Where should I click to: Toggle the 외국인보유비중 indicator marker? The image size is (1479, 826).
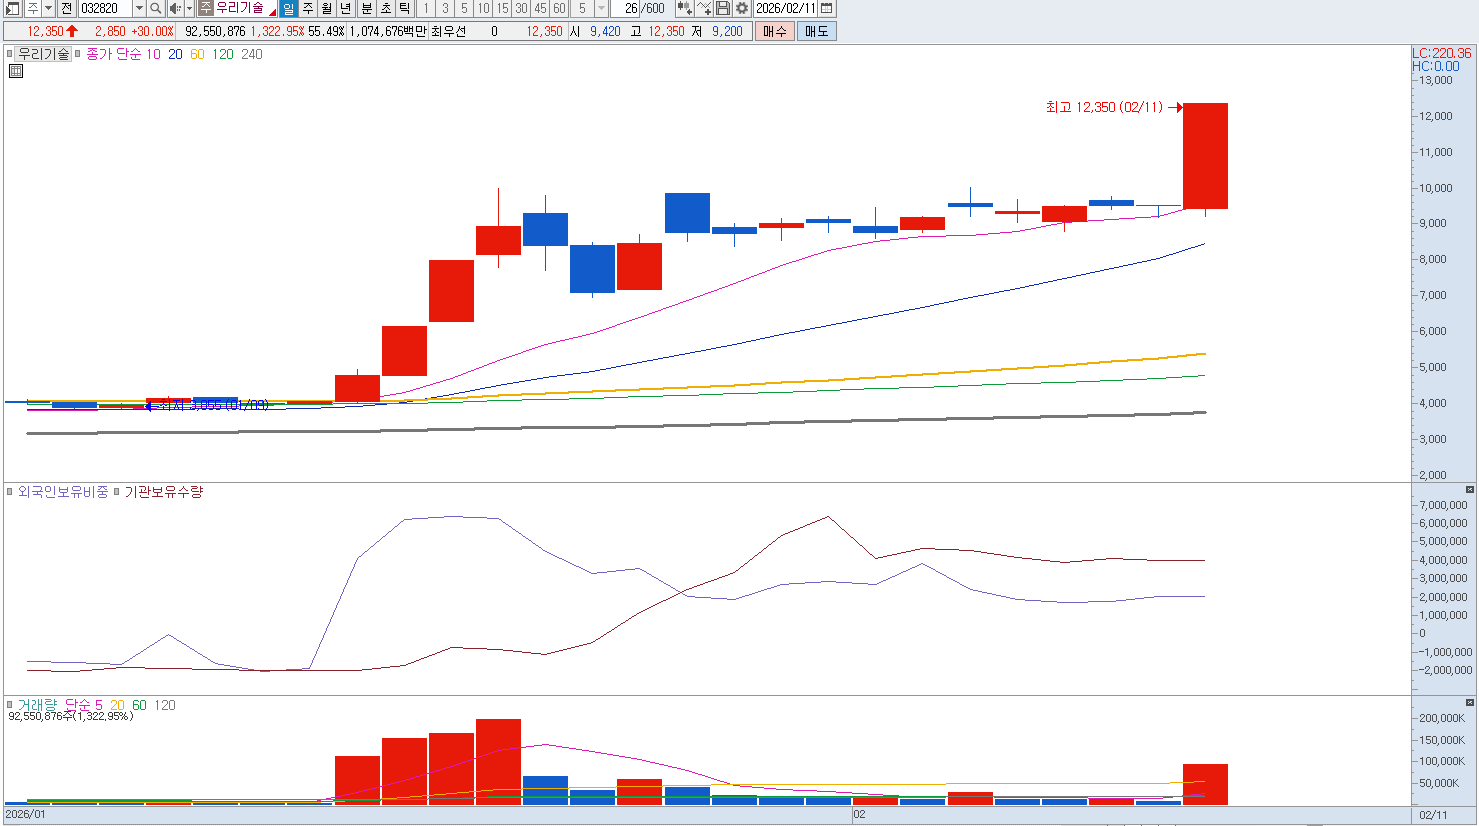point(10,492)
